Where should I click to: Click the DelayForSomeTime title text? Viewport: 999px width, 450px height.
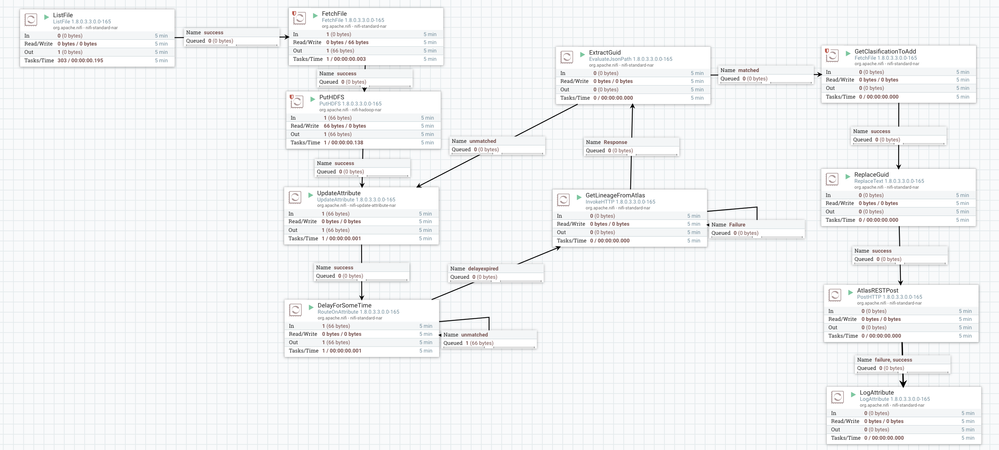click(x=344, y=305)
